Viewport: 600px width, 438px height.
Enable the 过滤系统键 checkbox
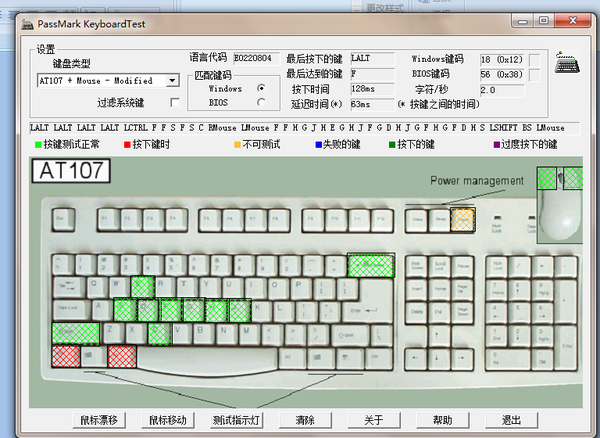click(x=174, y=103)
